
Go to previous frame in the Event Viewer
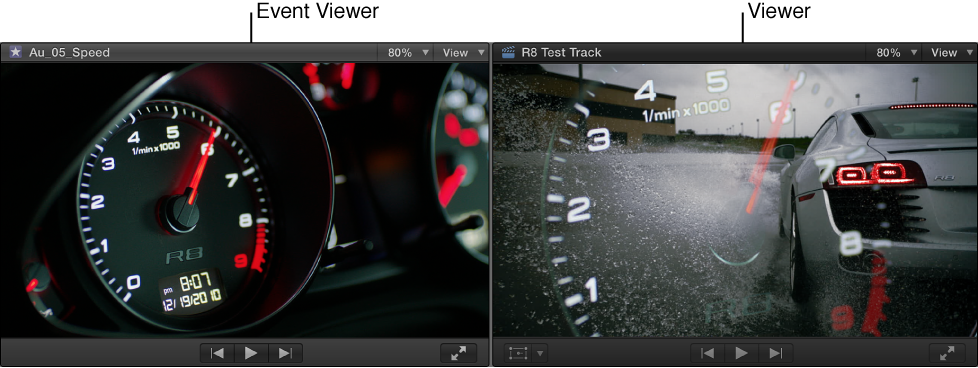click(217, 353)
